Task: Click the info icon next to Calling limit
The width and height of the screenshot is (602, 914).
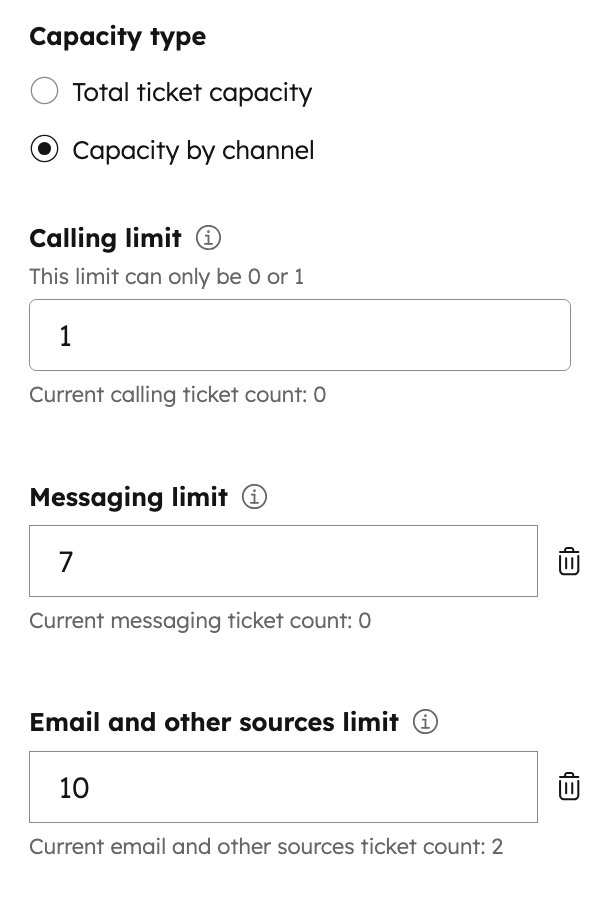Action: point(208,238)
